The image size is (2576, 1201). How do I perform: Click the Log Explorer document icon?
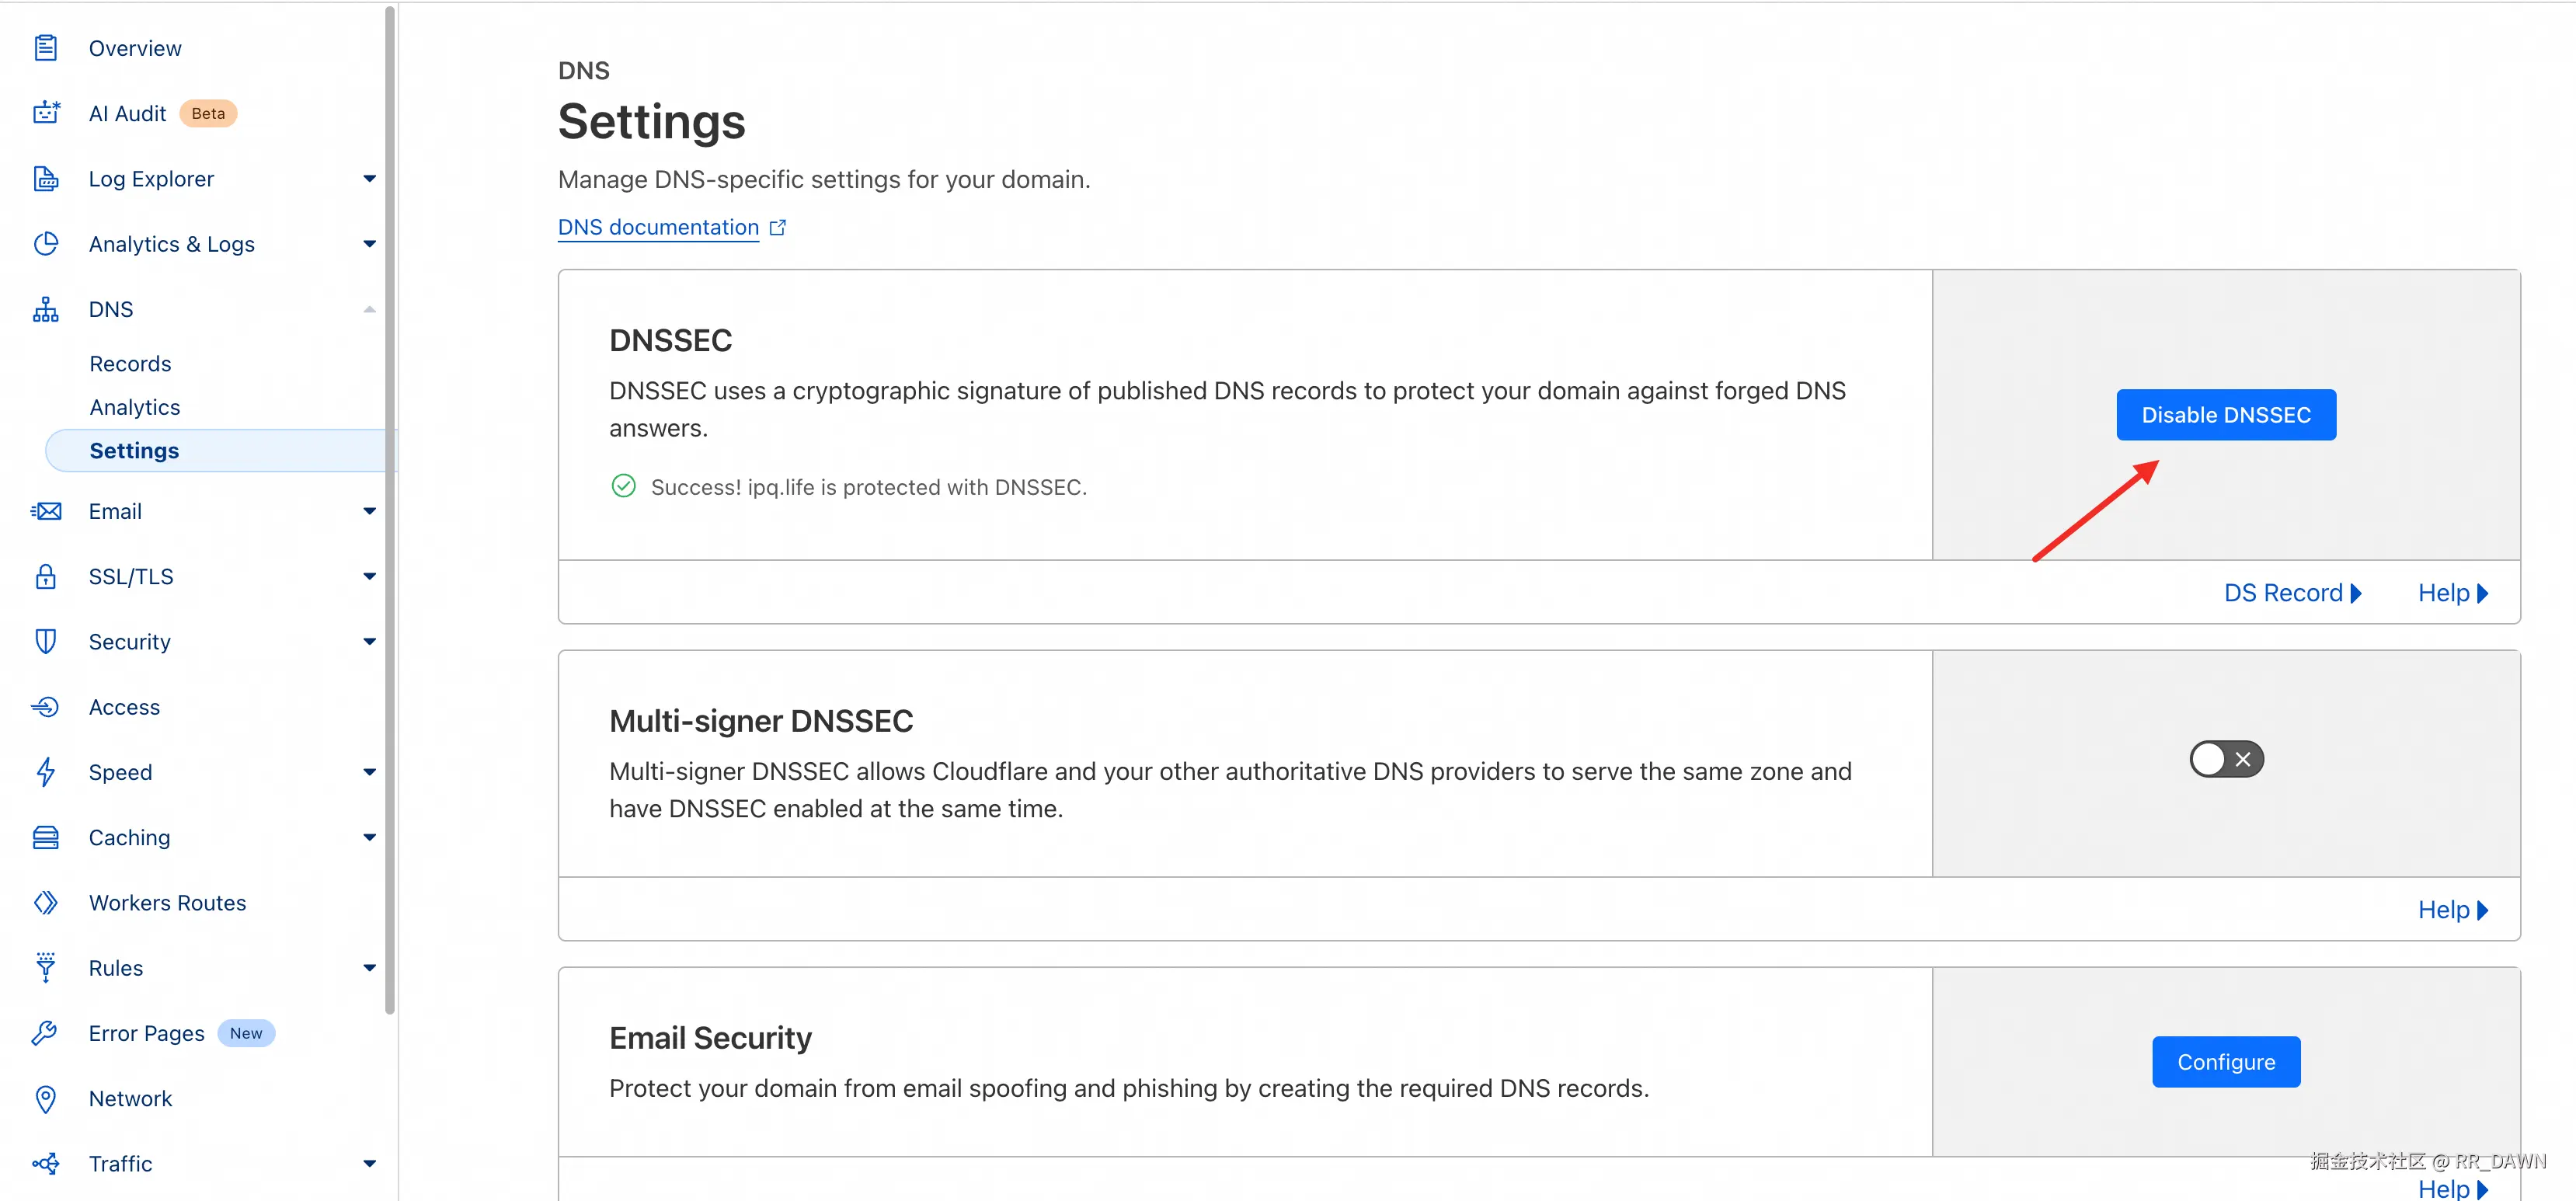(46, 179)
